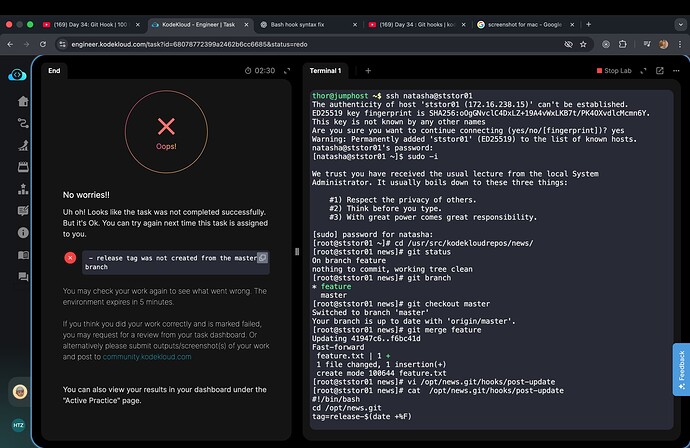Switch to KodeKloud - Engineer | Task tab
The height and width of the screenshot is (448, 690).
[x=198, y=25]
